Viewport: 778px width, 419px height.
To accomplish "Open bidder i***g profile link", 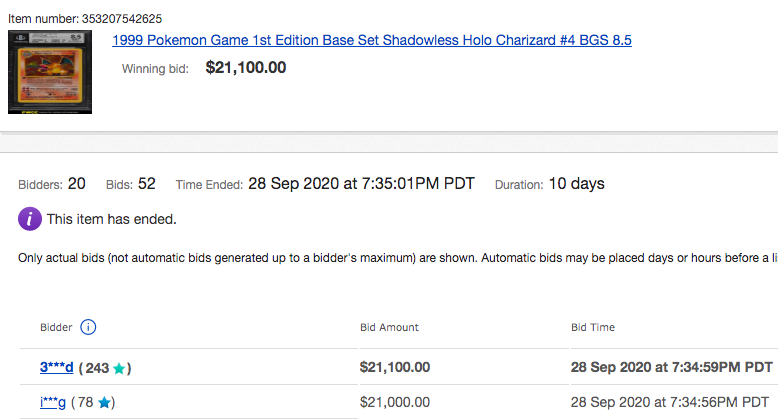I will [53, 402].
